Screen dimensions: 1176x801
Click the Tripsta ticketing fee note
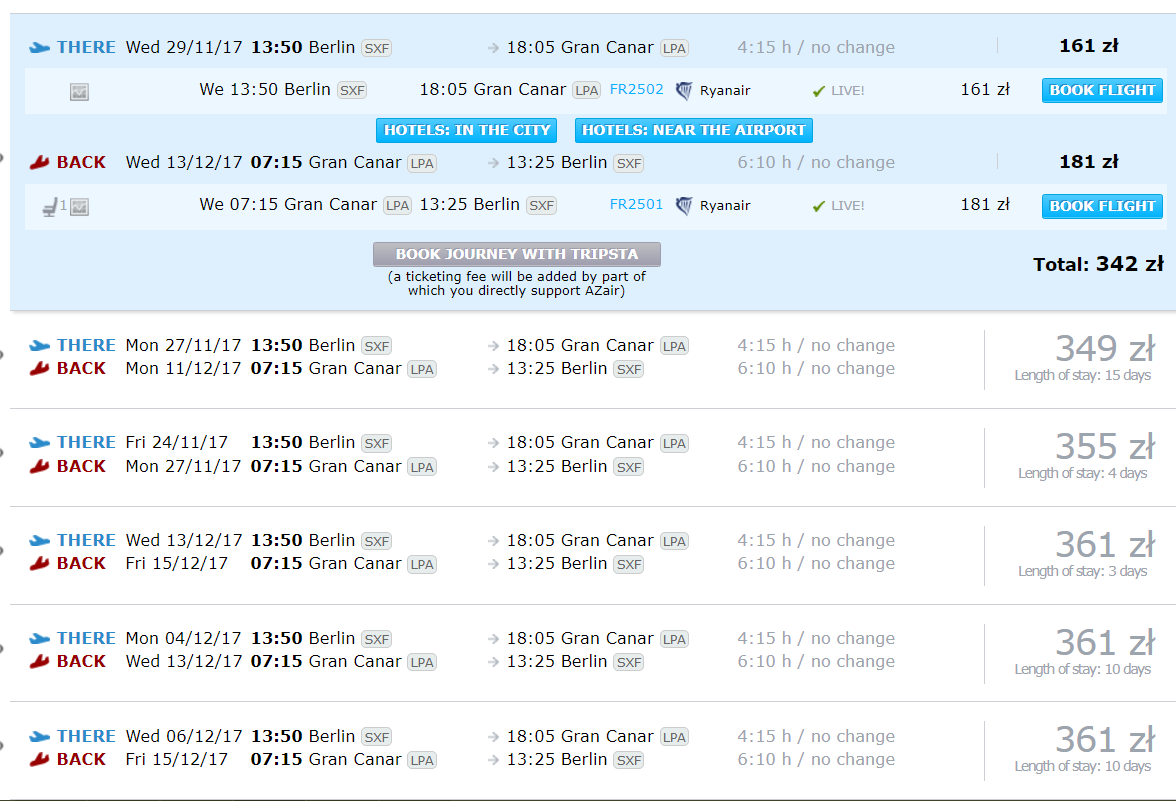pos(517,284)
